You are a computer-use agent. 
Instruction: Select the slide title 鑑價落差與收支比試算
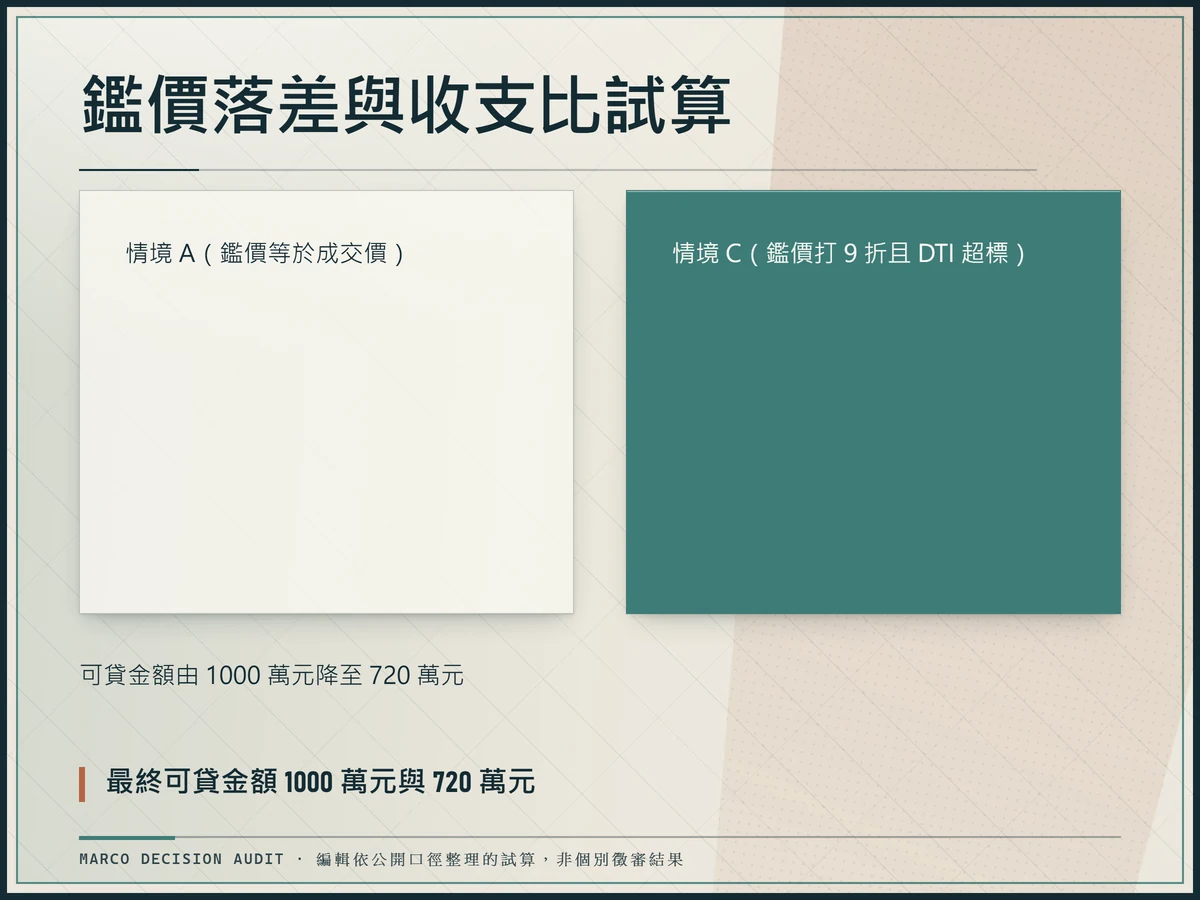coord(405,104)
